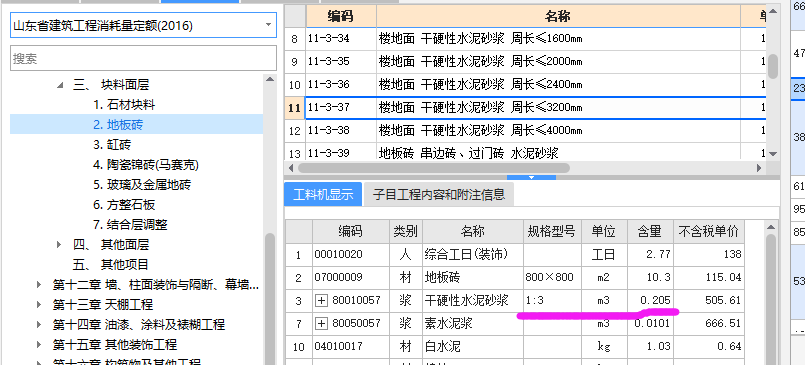Click code cell 00010020
This screenshot has width=805, height=365.
pyautogui.click(x=351, y=254)
